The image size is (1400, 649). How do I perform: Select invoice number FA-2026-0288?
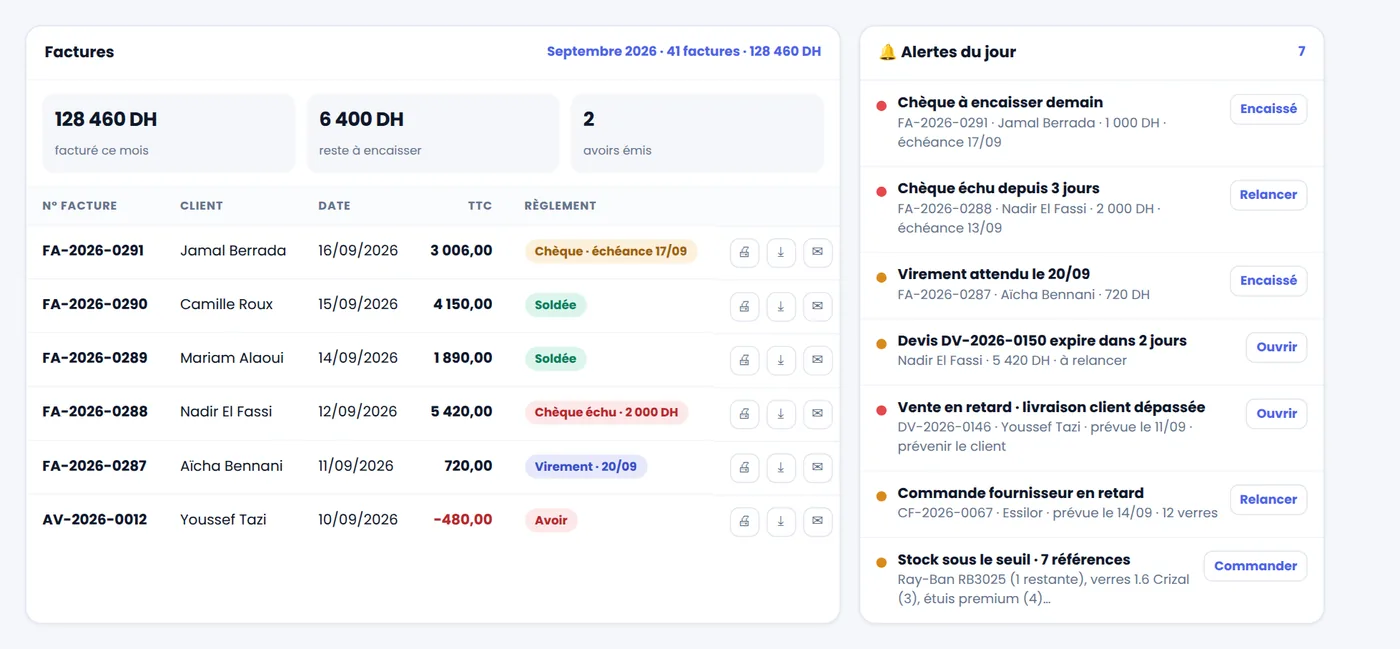coord(95,412)
